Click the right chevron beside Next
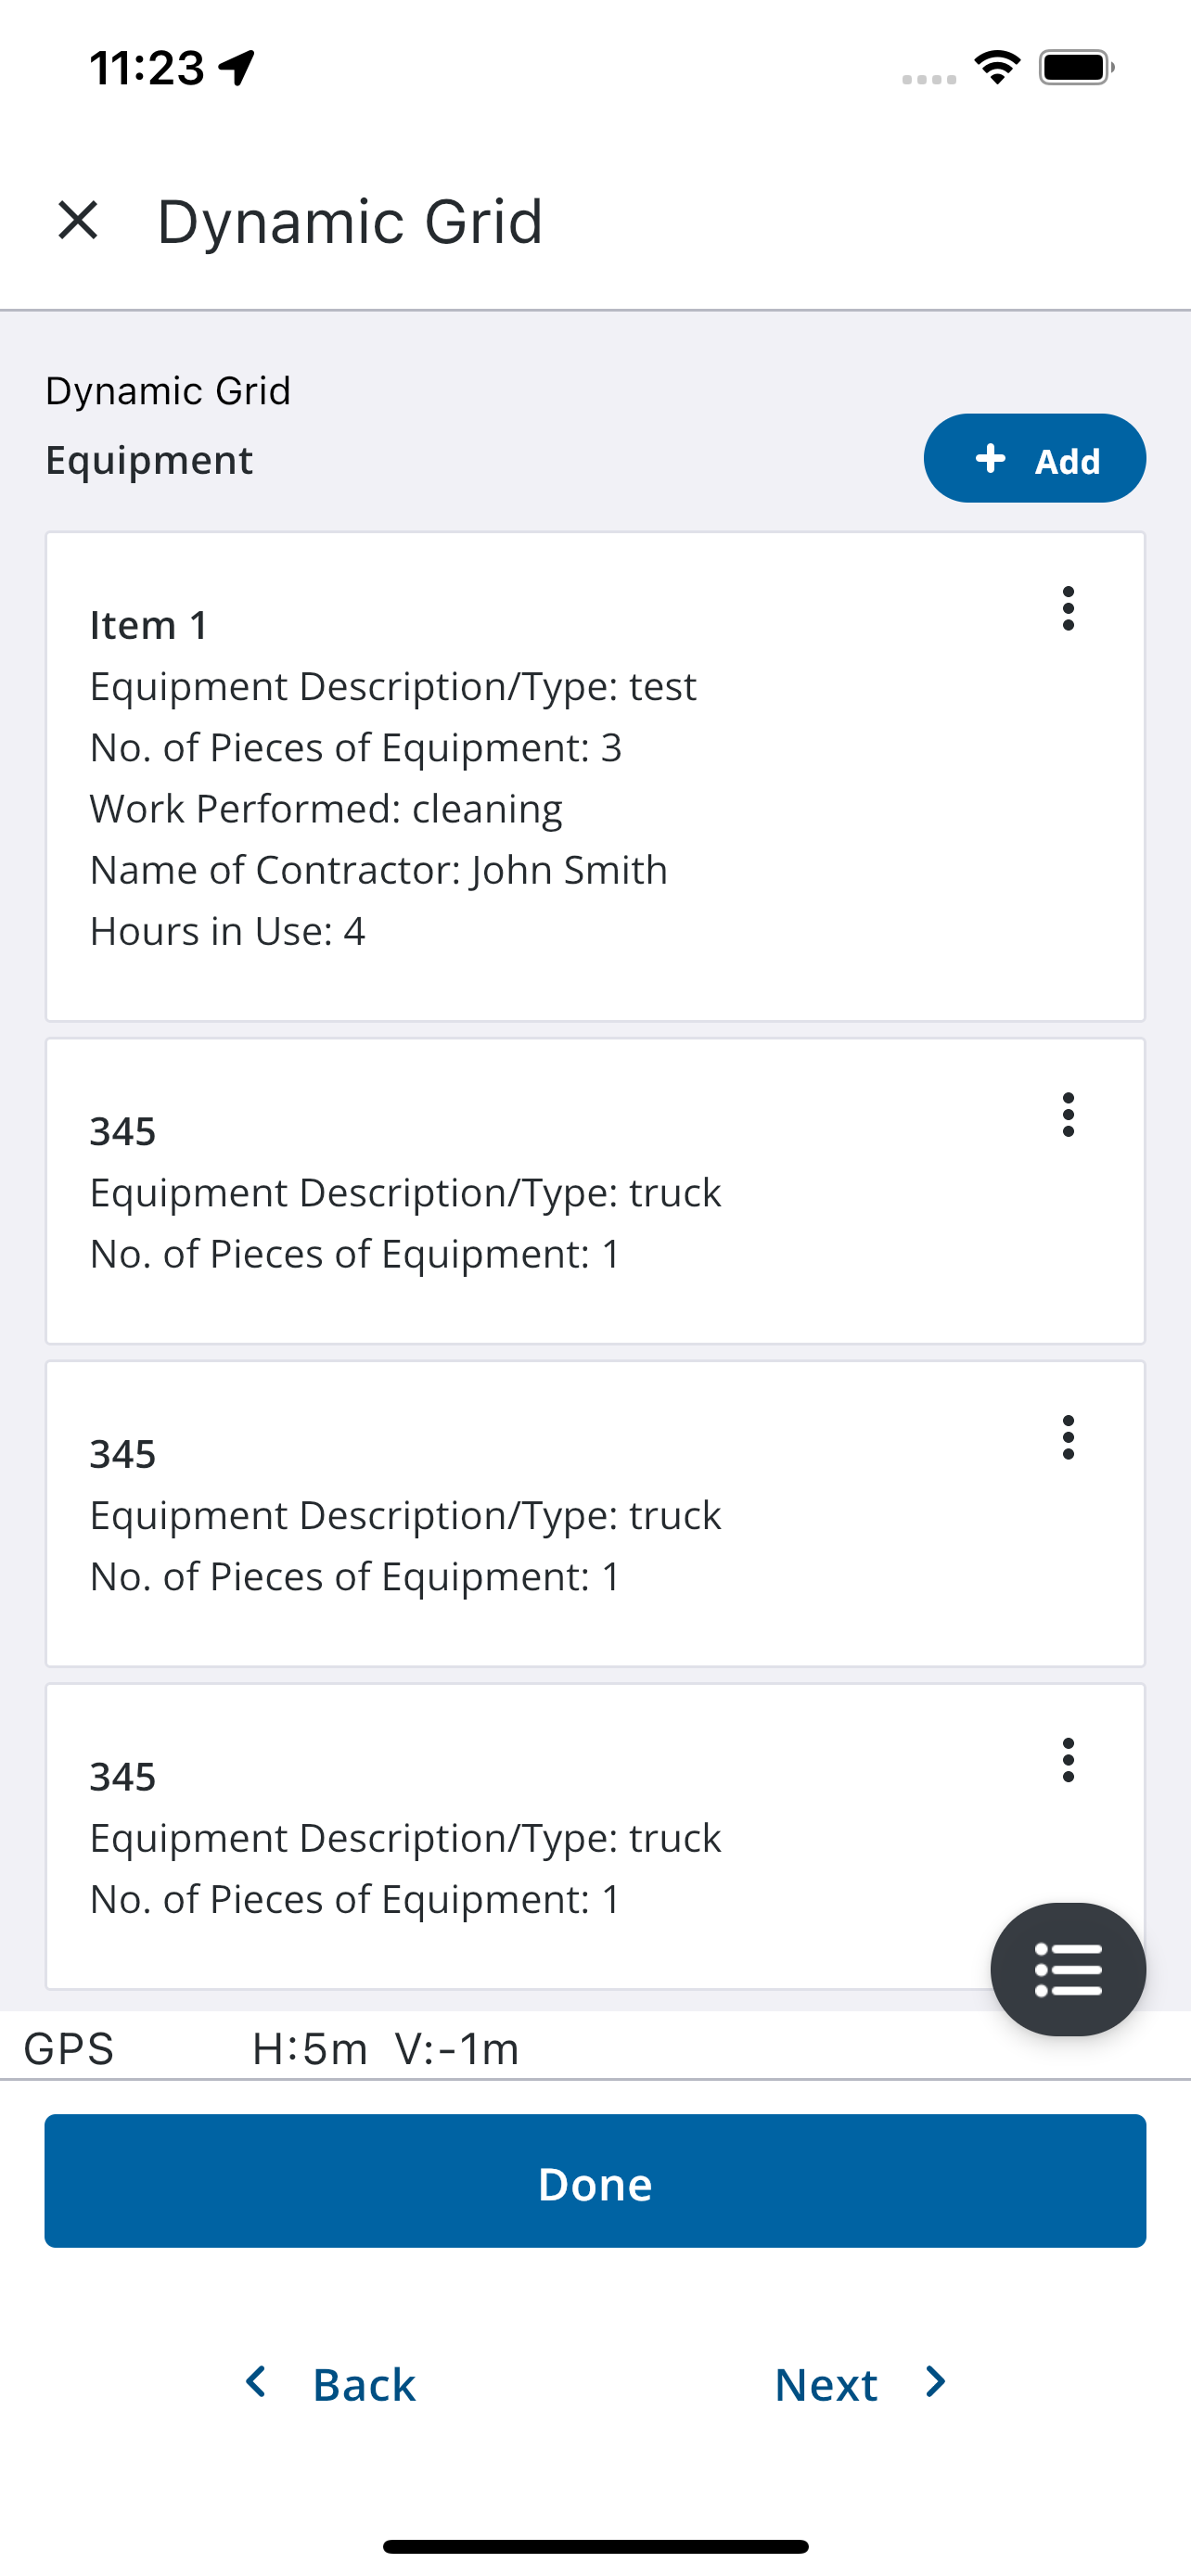This screenshot has width=1191, height=2576. [936, 2382]
